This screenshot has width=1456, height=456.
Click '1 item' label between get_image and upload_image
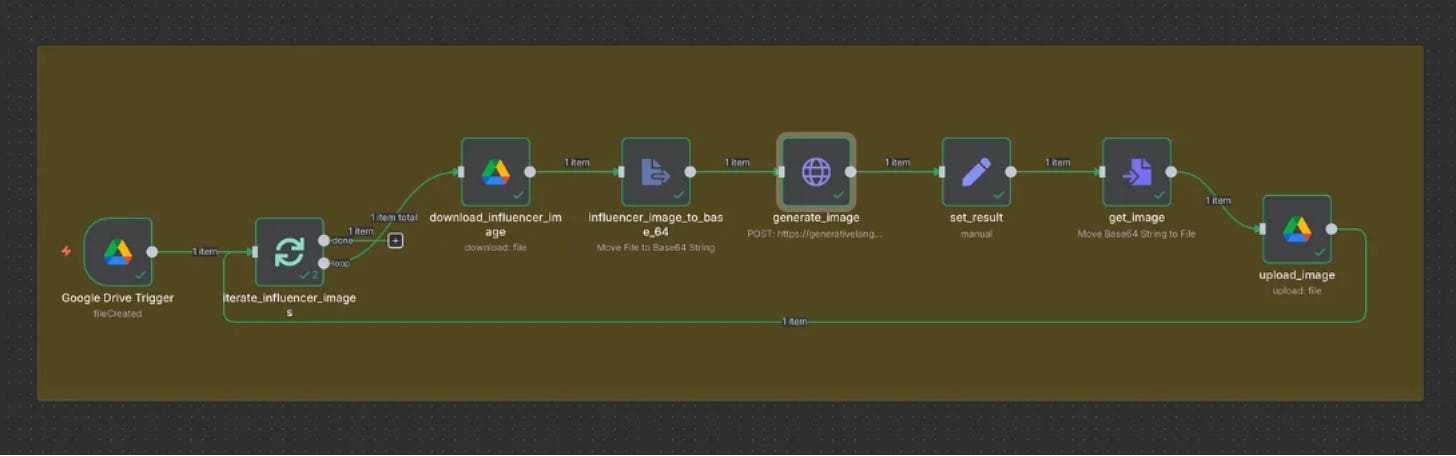[x=1217, y=200]
